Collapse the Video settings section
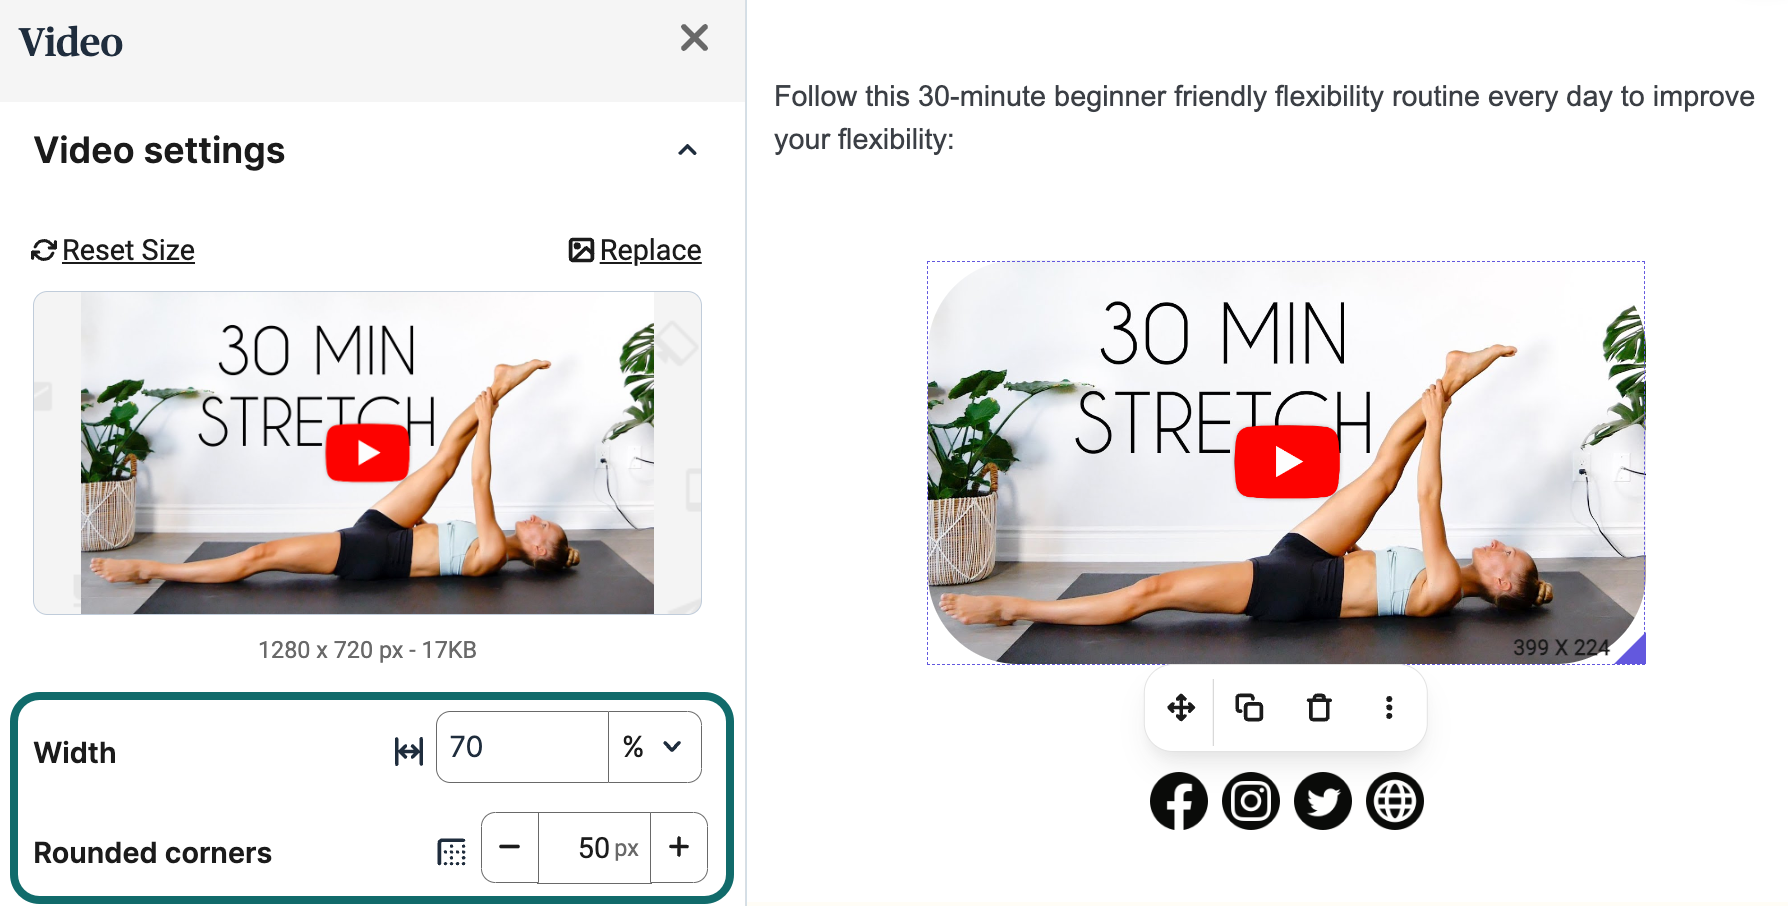1788x906 pixels. [x=687, y=150]
